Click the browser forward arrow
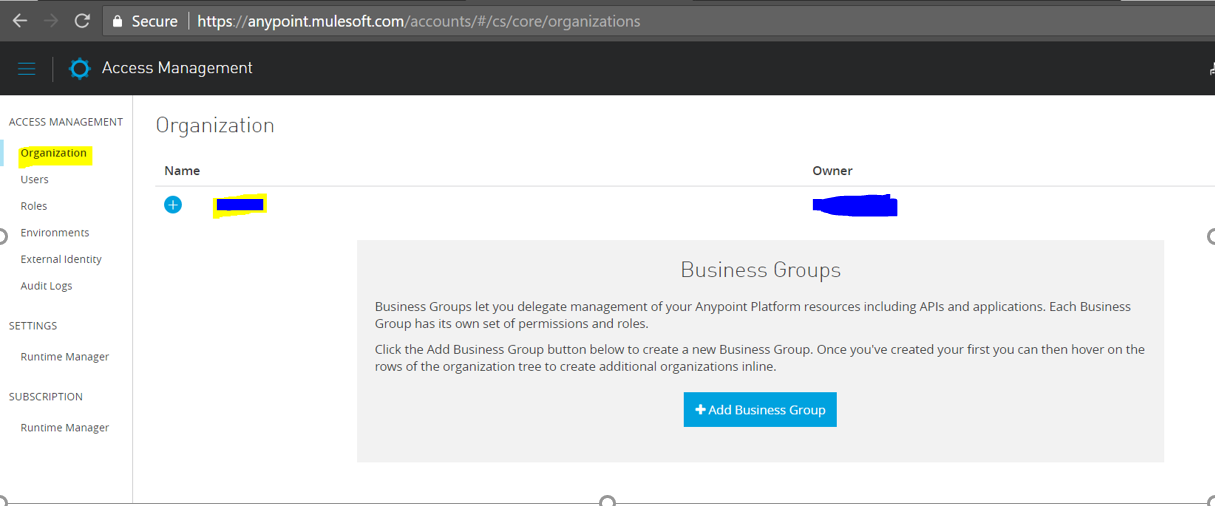This screenshot has height=506, width=1215. [x=50, y=21]
